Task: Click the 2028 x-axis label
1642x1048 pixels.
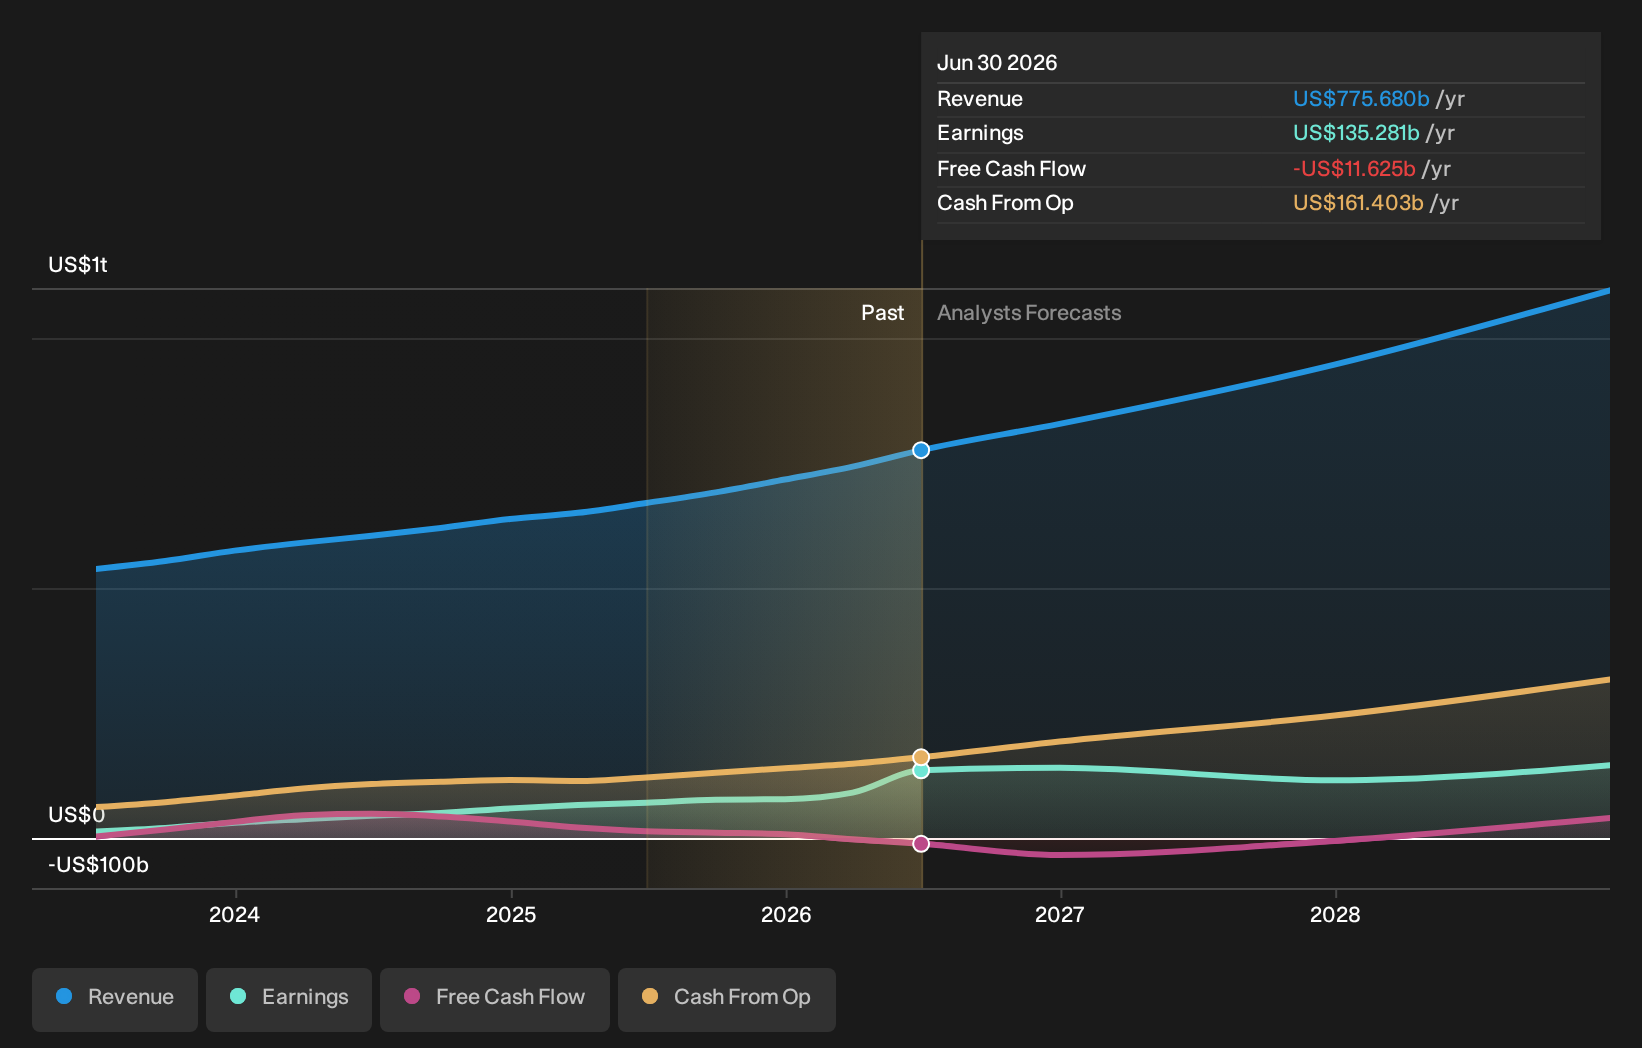Action: pyautogui.click(x=1335, y=914)
